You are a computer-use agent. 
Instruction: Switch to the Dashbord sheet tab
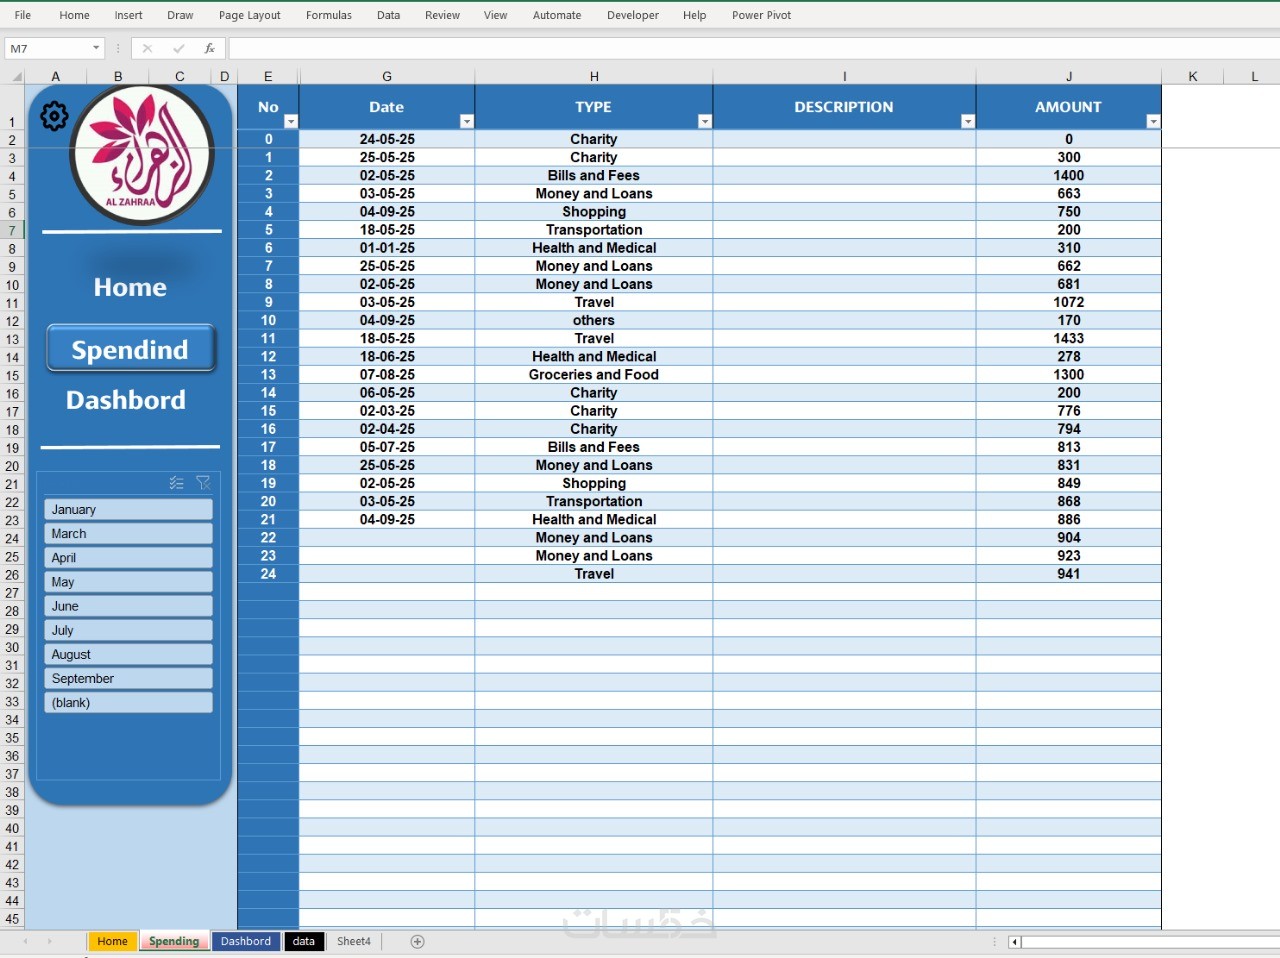(x=246, y=941)
